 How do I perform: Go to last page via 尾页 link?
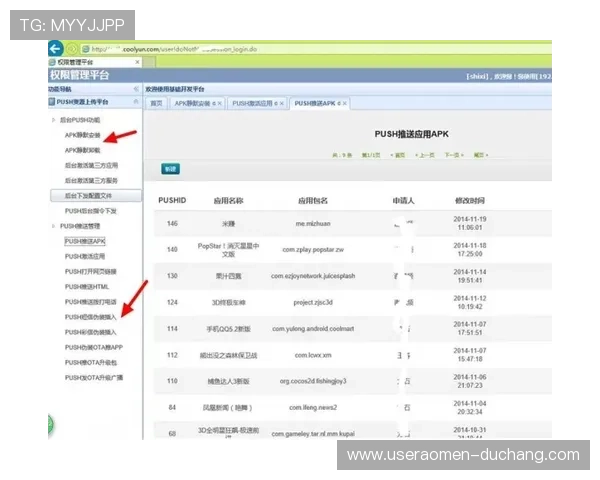481,155
